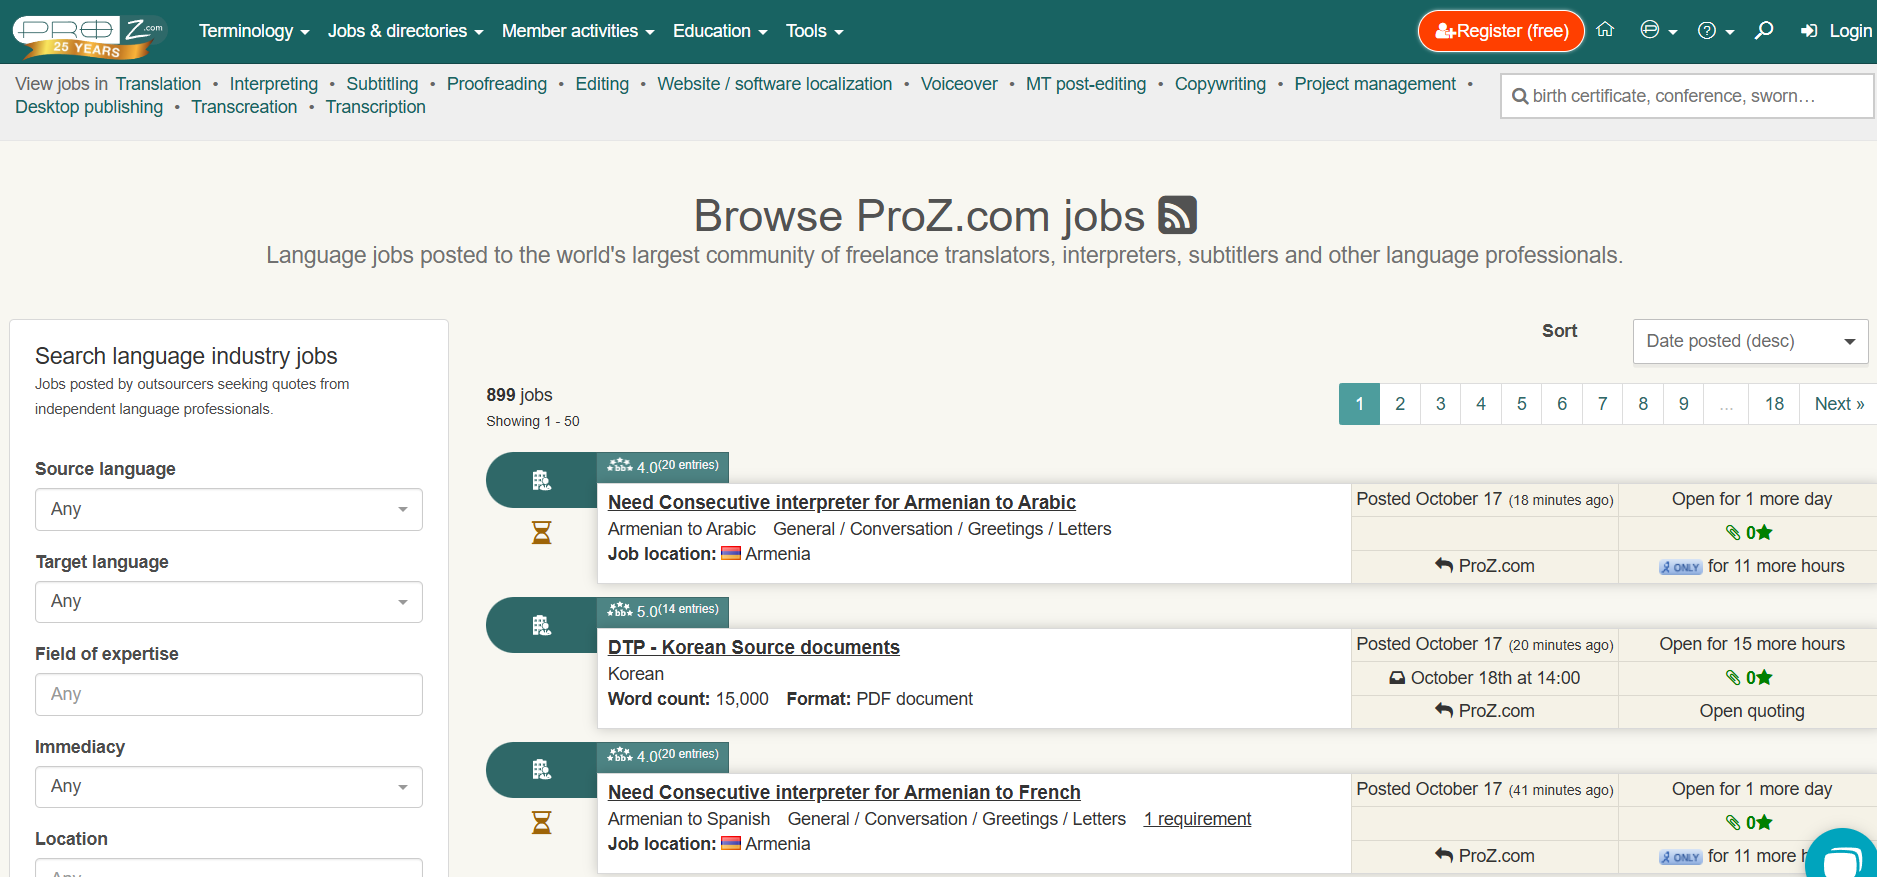Image resolution: width=1877 pixels, height=877 pixels.
Task: Expand the Terminology menu
Action: pyautogui.click(x=254, y=31)
